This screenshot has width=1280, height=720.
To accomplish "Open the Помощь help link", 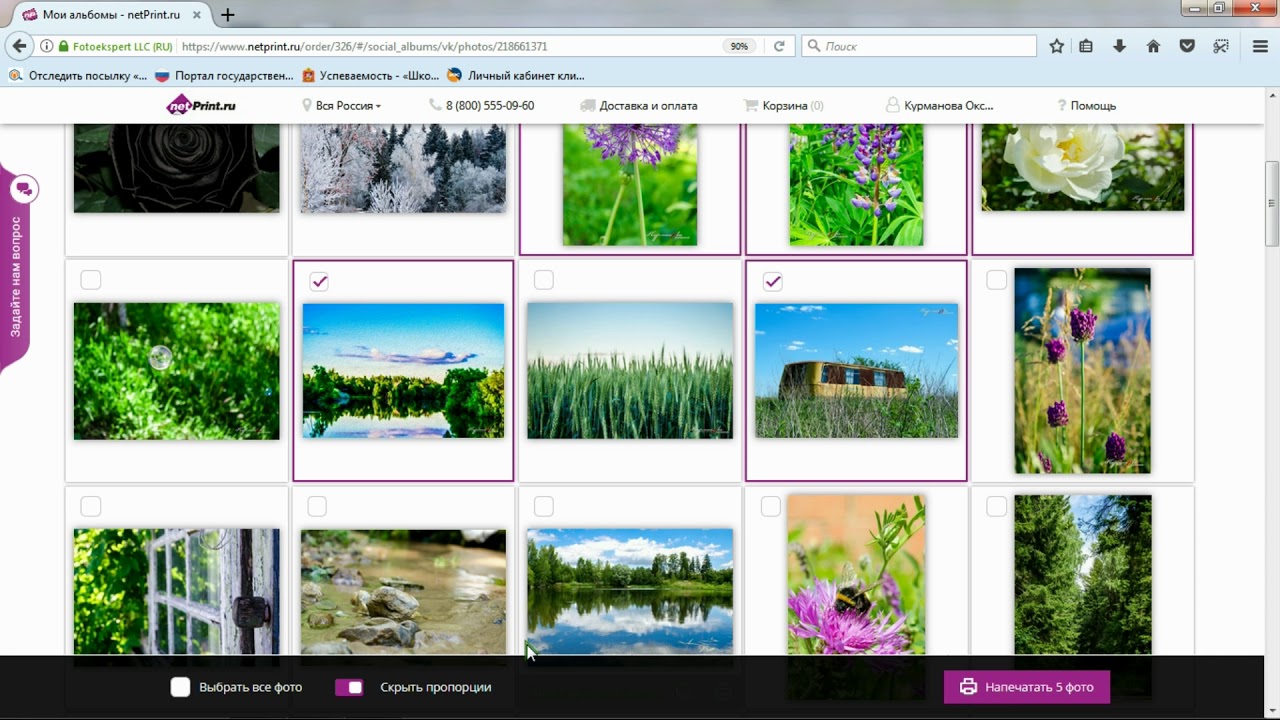I will tap(1093, 105).
